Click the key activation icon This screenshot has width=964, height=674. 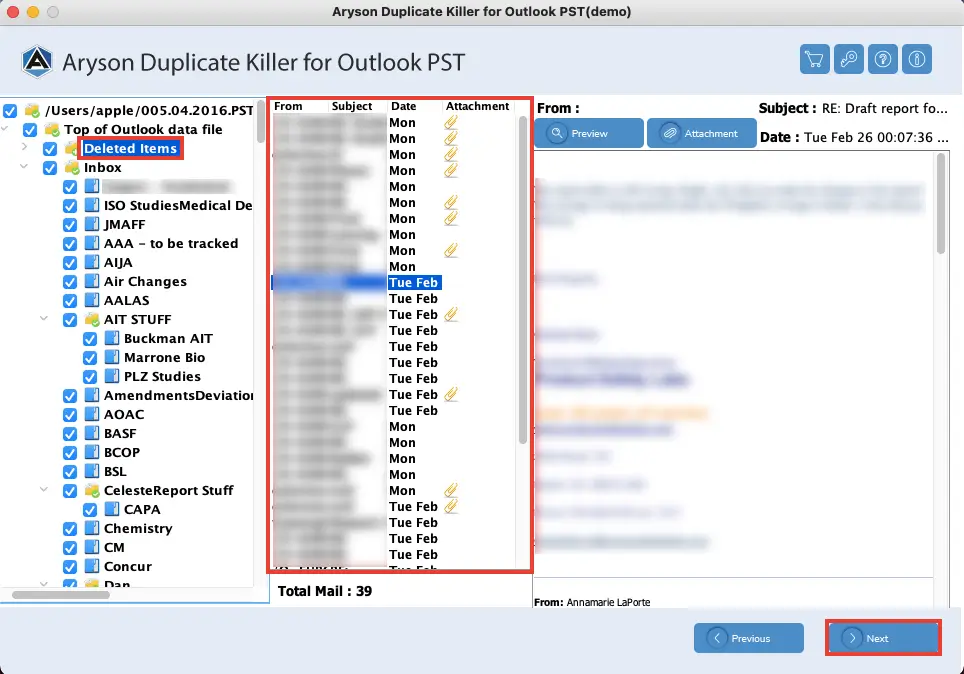(x=848, y=60)
